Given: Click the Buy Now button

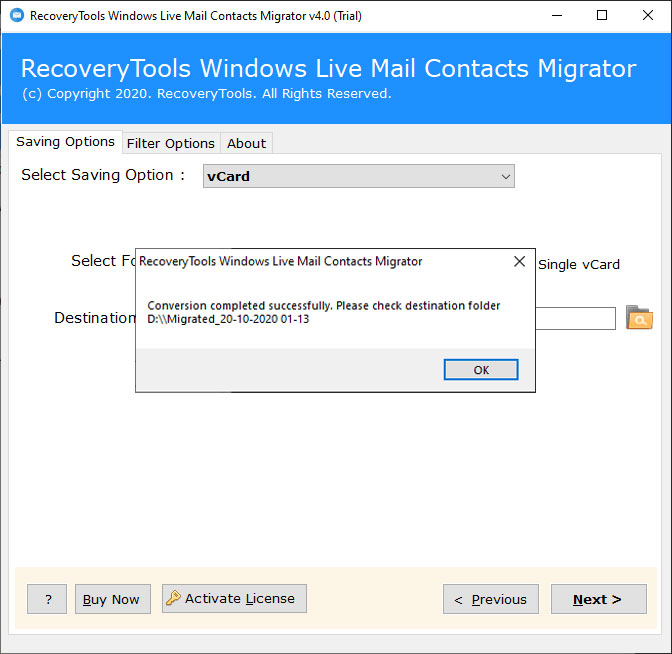Looking at the screenshot, I should tap(113, 599).
